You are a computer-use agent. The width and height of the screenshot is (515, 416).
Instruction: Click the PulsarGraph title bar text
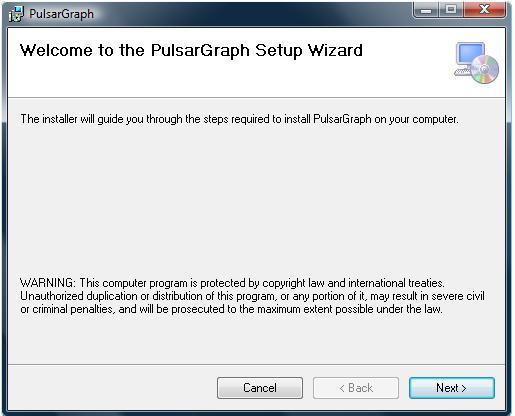(x=61, y=14)
